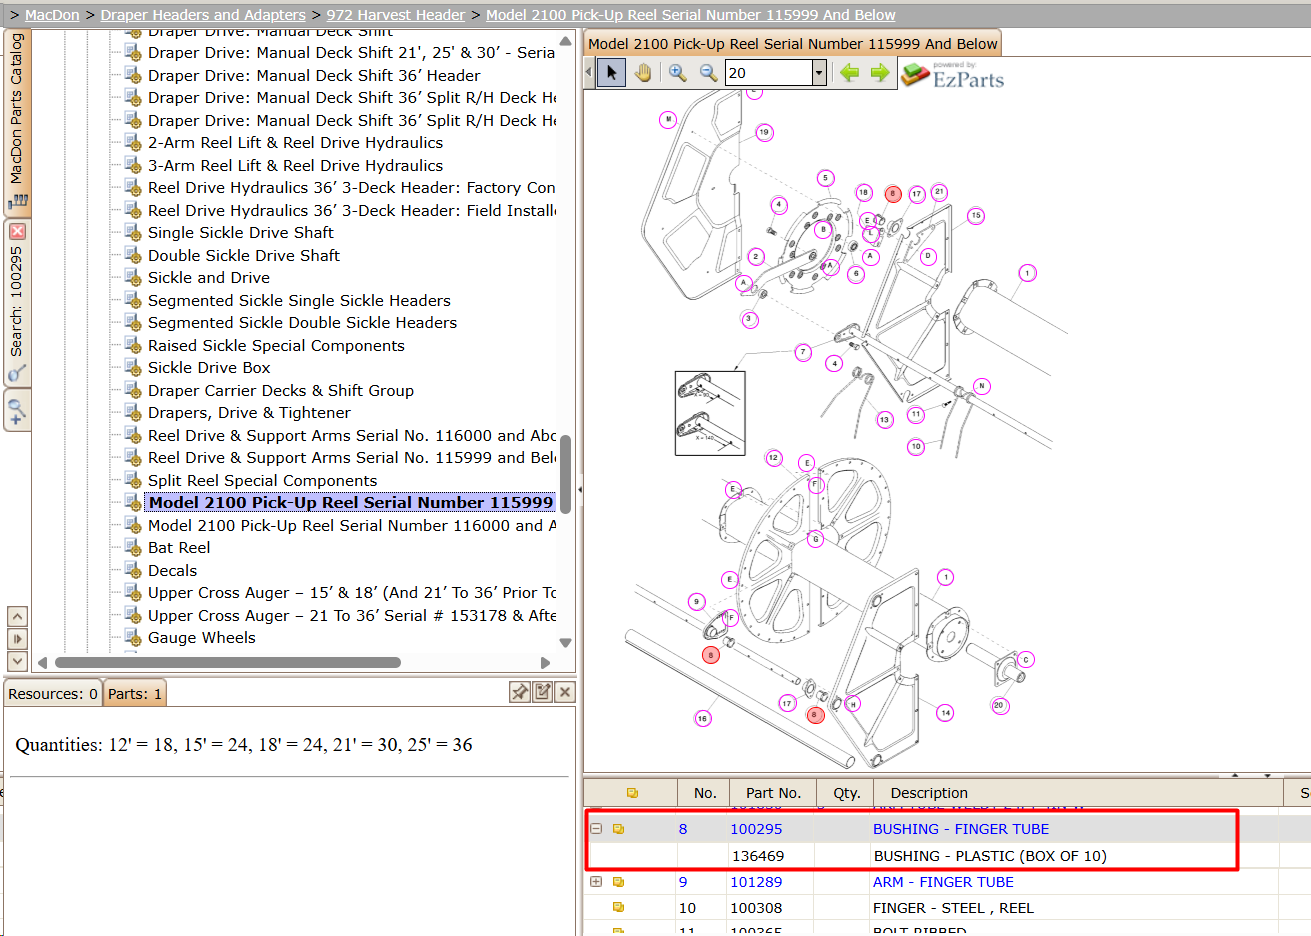Open the Search: 100295 side tab
The image size is (1311, 936).
[17, 302]
